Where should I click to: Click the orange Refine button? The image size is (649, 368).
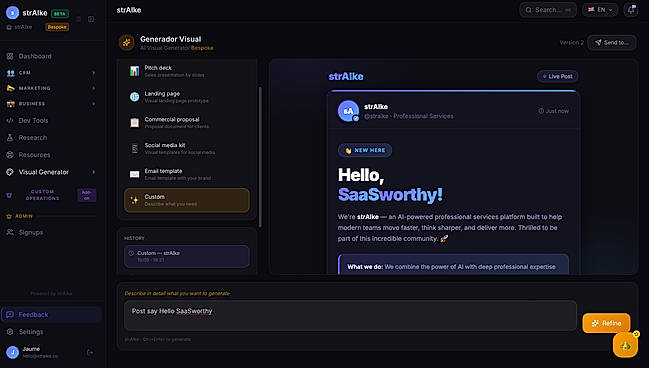(x=606, y=323)
